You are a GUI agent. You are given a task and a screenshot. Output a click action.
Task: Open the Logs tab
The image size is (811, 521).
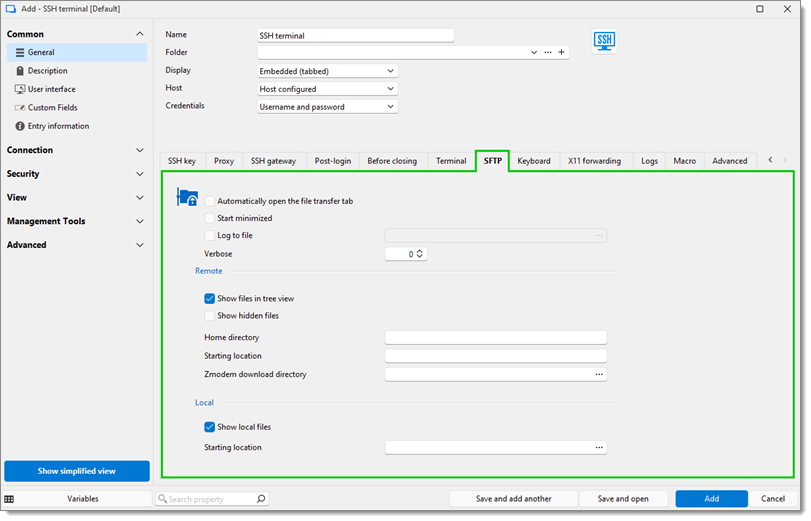coord(649,161)
